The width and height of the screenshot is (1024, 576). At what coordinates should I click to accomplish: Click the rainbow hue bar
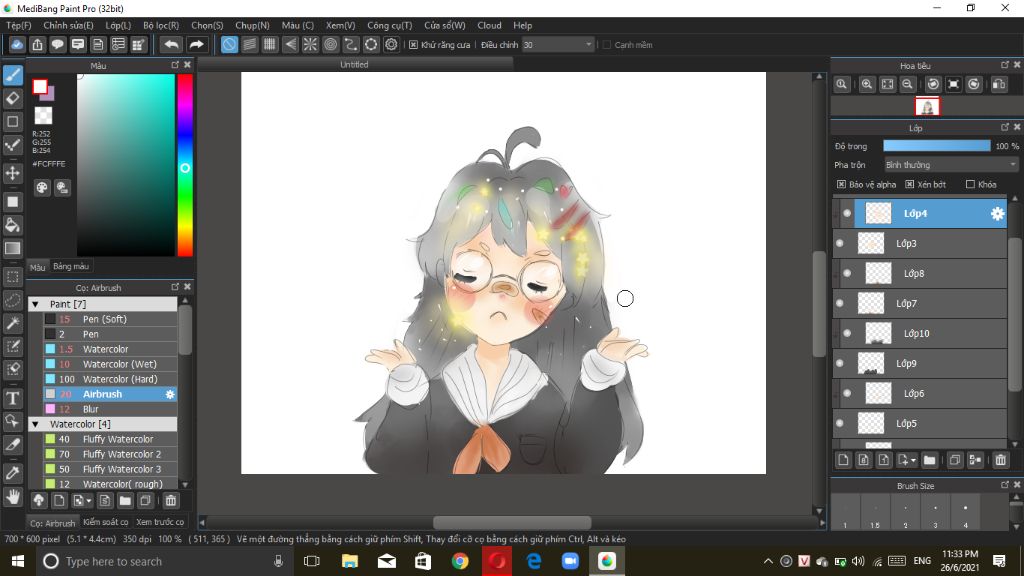click(x=185, y=165)
